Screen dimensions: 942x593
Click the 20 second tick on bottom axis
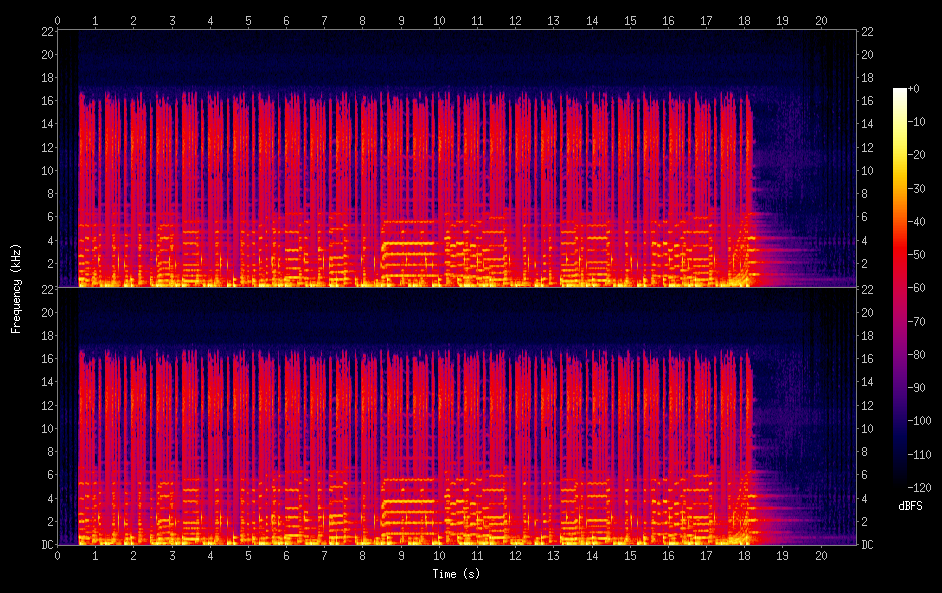point(820,556)
